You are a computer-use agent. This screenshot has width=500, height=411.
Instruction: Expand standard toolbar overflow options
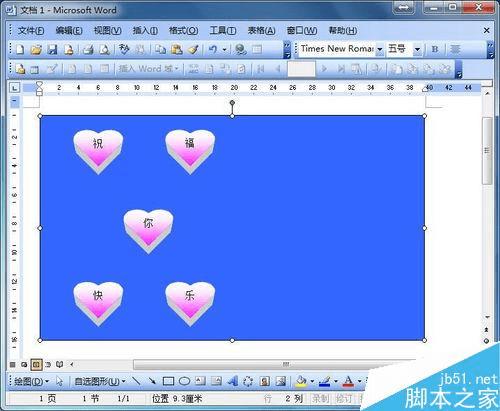pyautogui.click(x=287, y=50)
